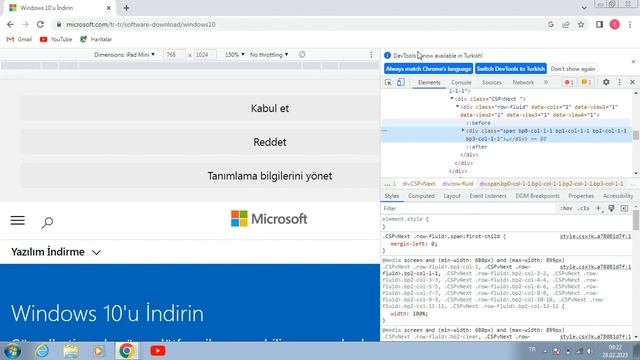Add new style rule with plus icon
This screenshot has width=640, height=360.
point(598,209)
